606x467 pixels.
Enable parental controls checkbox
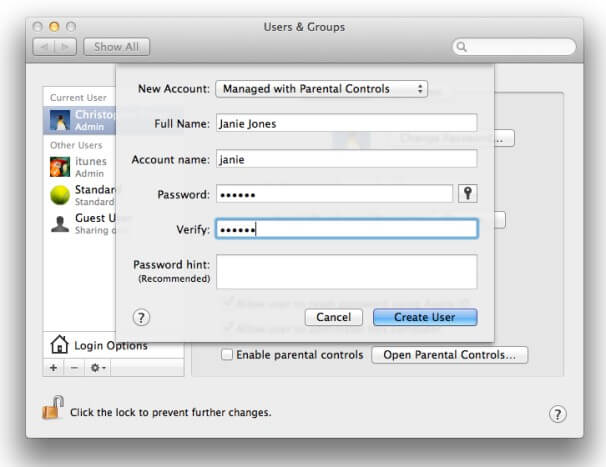(227, 355)
